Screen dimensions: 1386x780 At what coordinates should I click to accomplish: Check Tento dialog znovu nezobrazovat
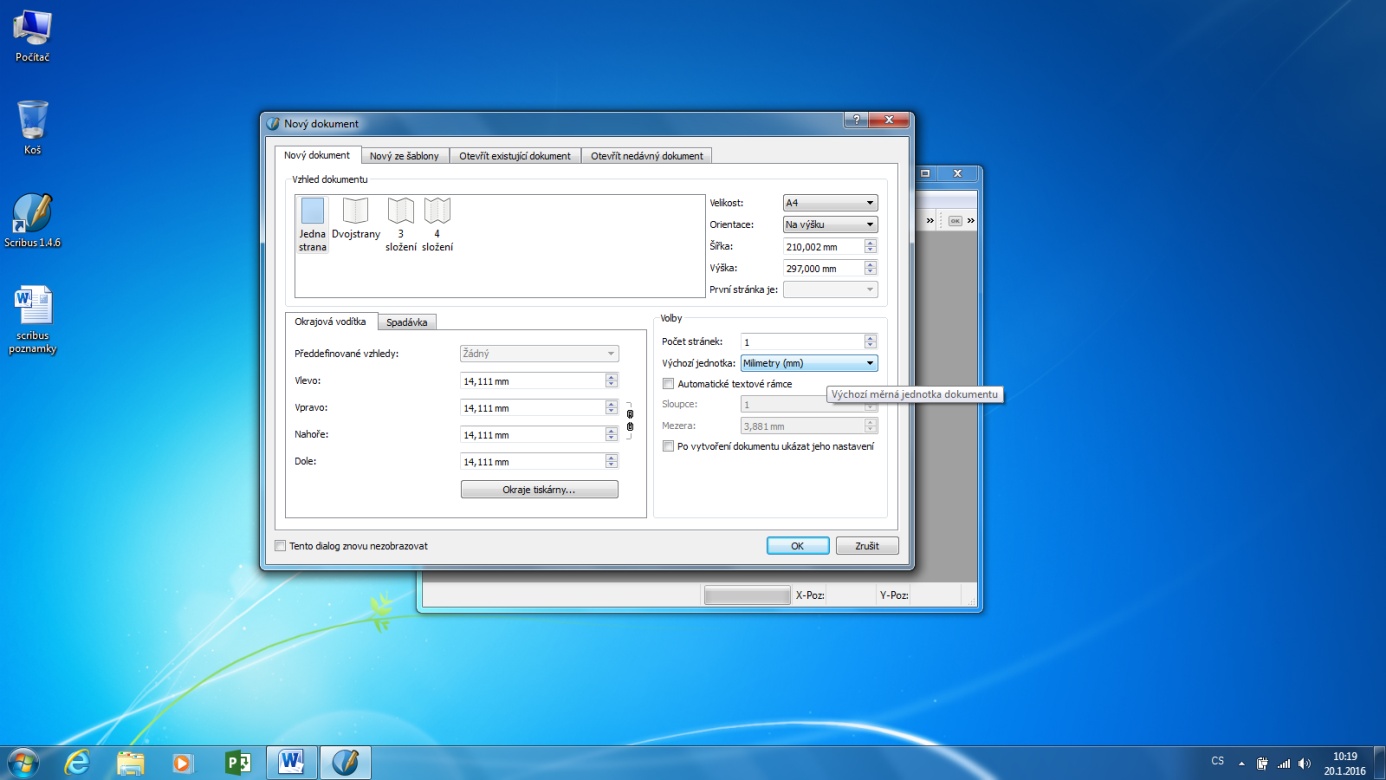coord(280,546)
